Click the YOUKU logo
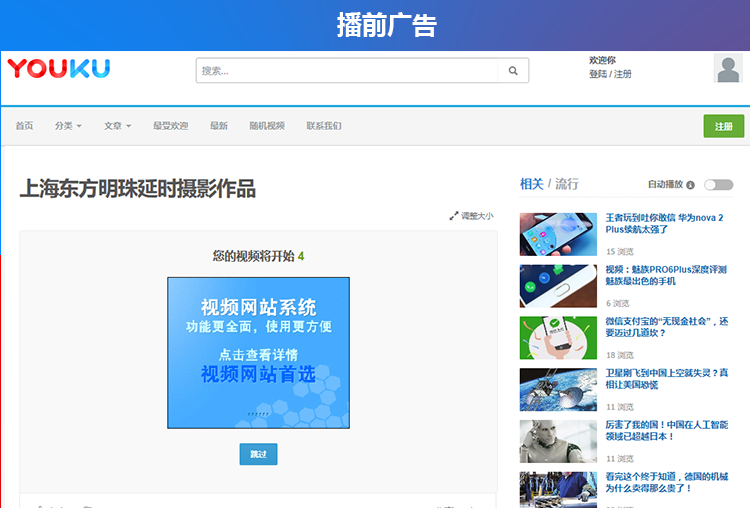 [x=59, y=68]
